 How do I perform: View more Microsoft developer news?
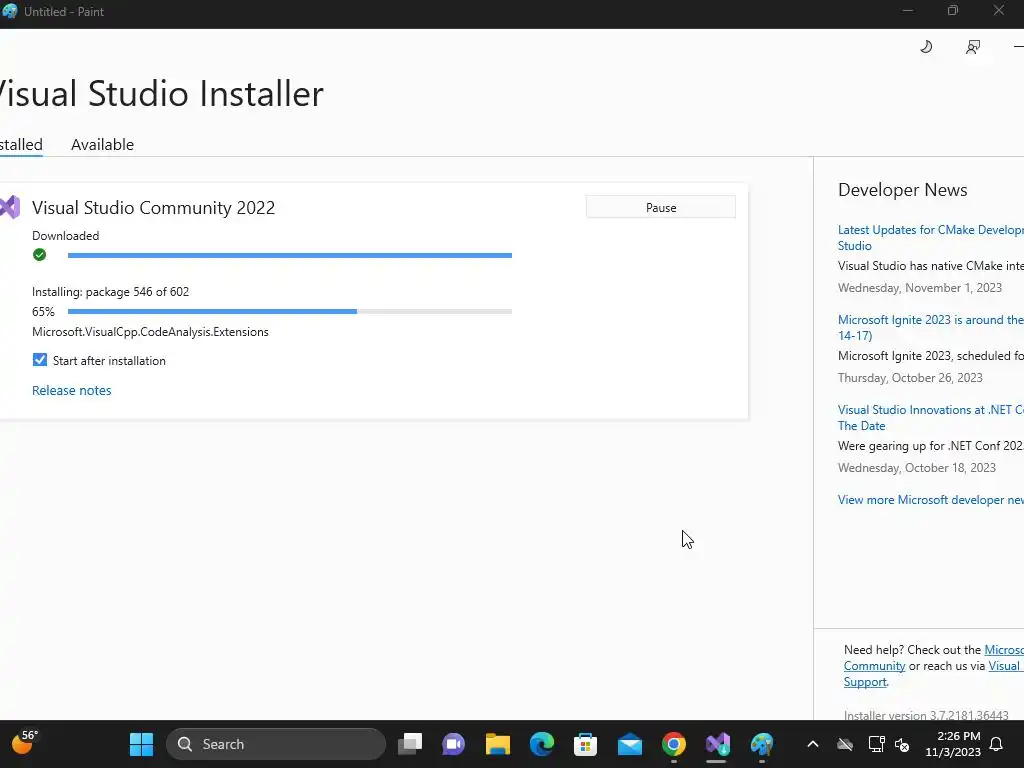coord(931,500)
